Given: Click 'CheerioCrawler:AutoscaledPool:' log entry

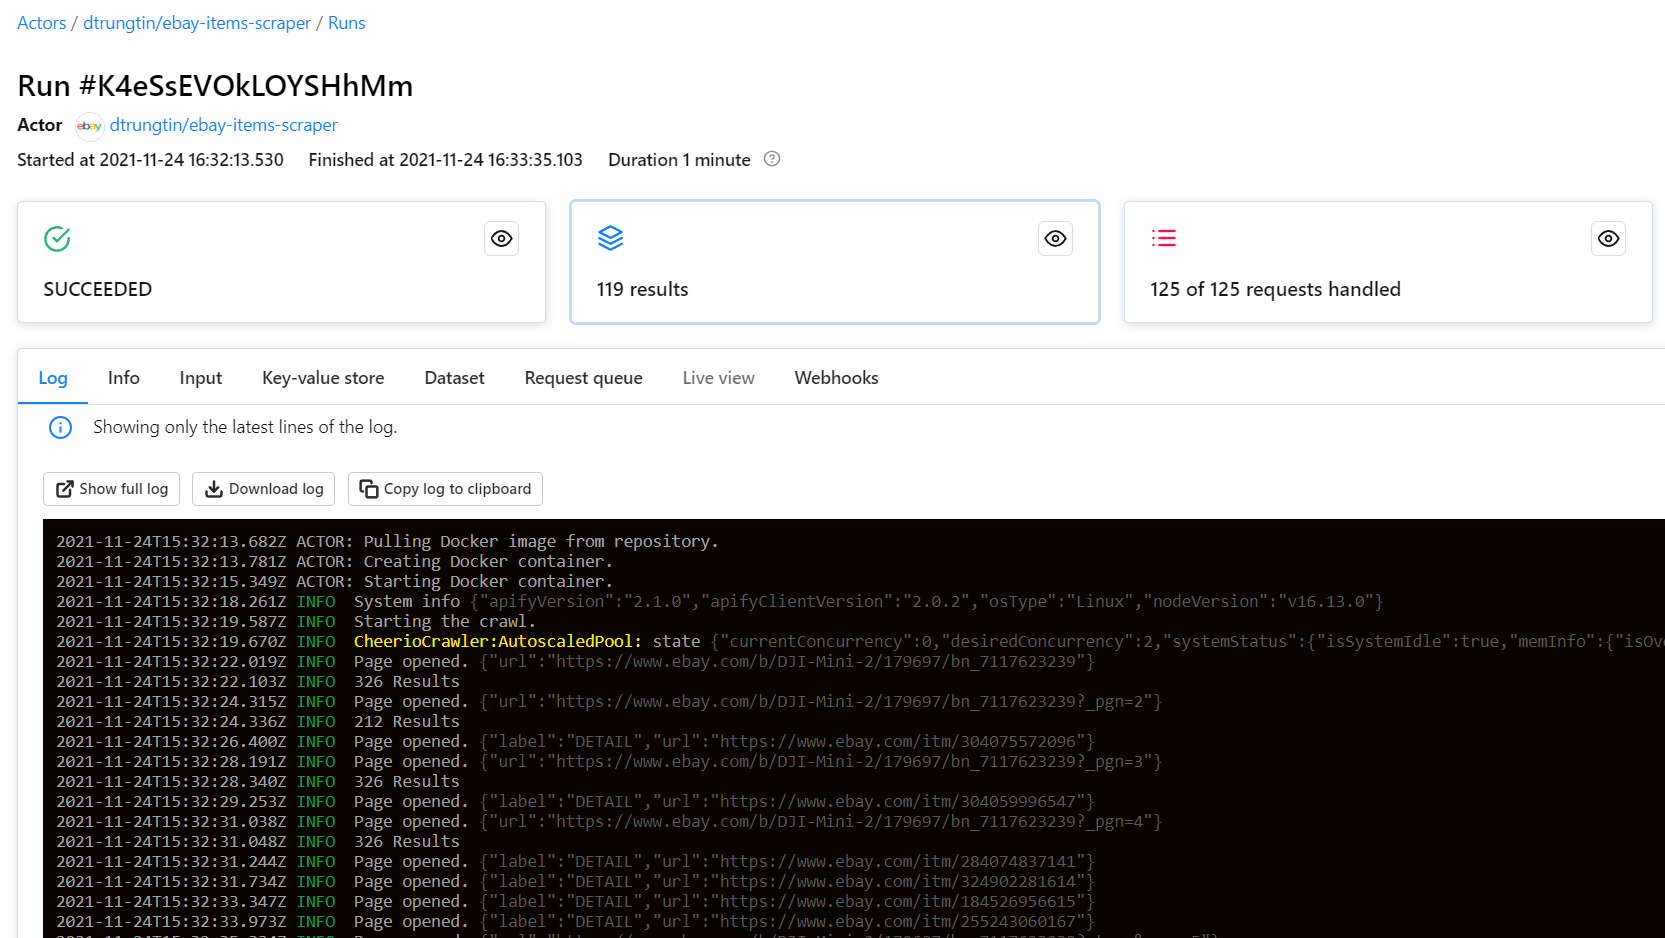Looking at the screenshot, I should (498, 641).
